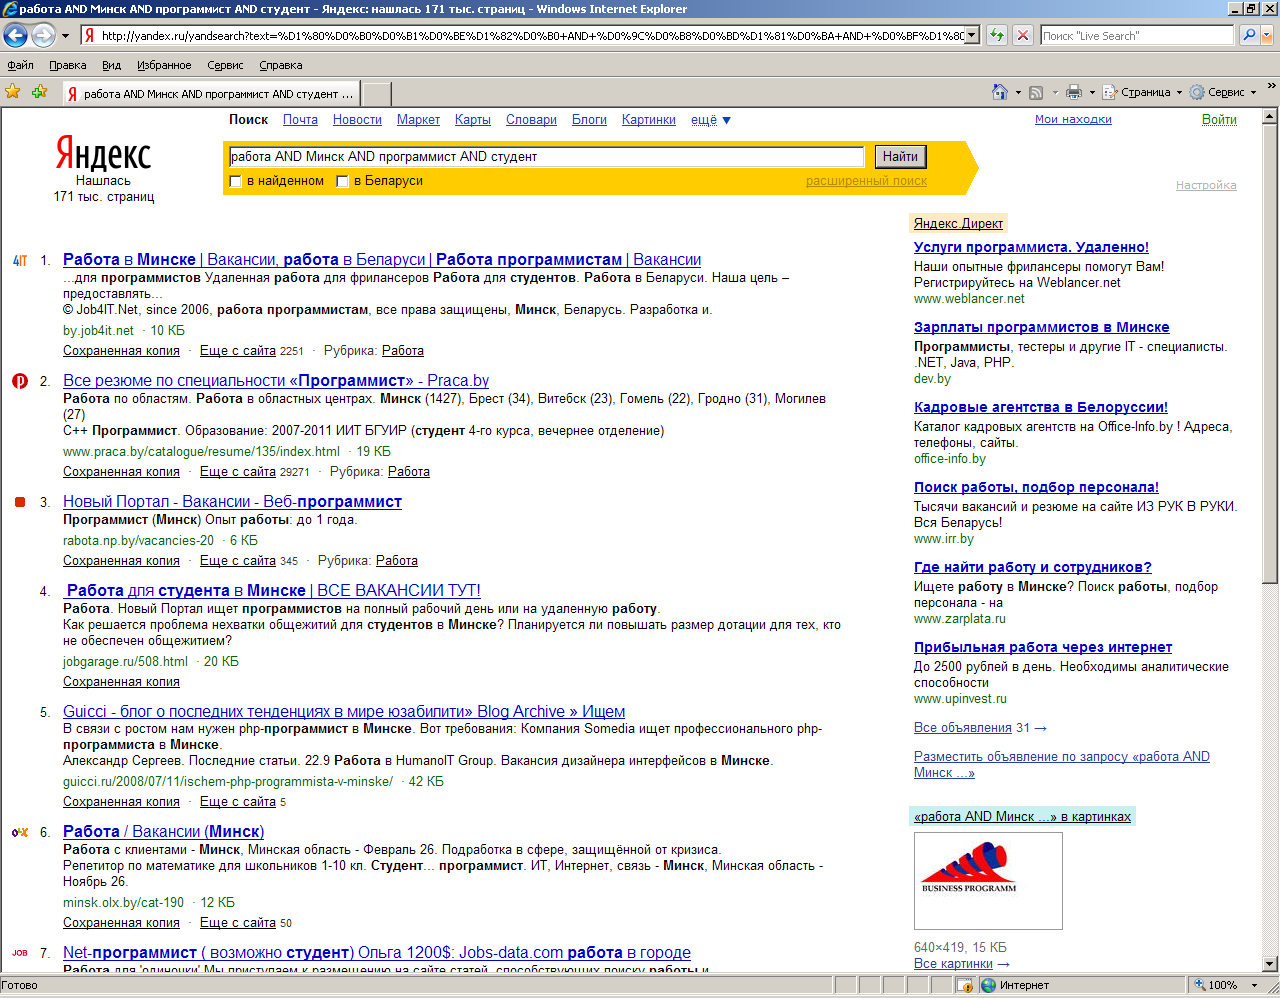Click the Найти search button

pos(900,156)
